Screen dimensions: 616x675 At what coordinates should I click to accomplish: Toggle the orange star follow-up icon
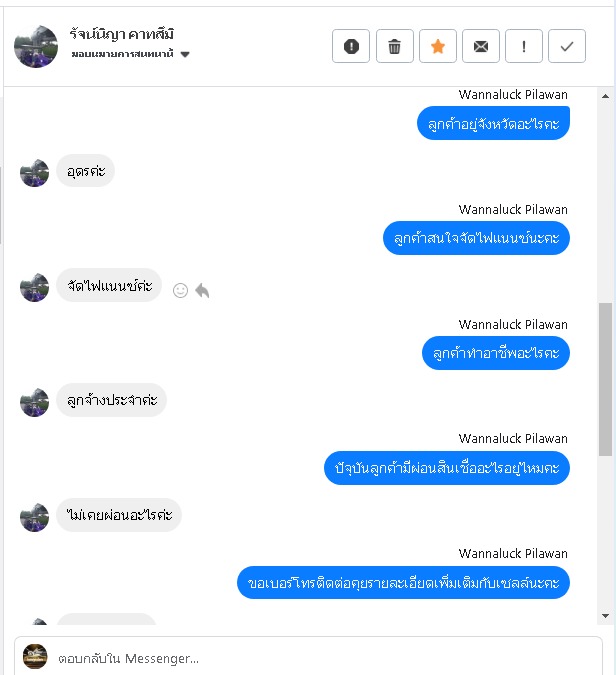point(438,46)
